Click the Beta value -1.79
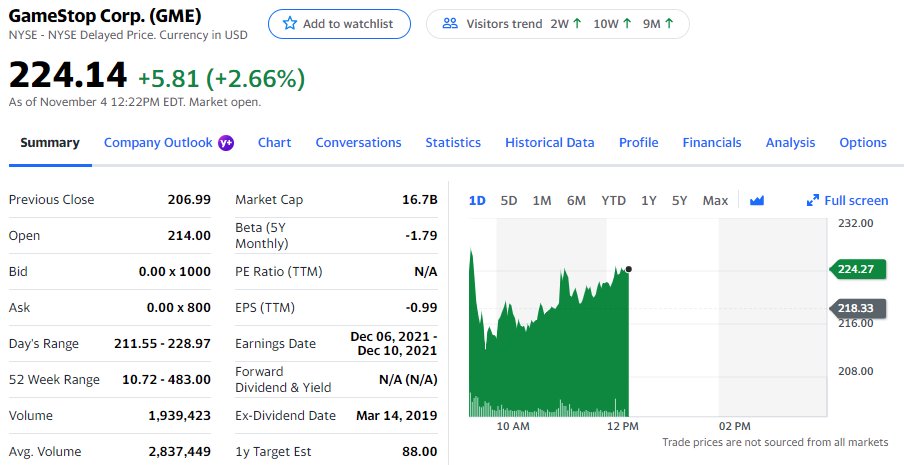Screen dimensions: 904x465 point(421,235)
